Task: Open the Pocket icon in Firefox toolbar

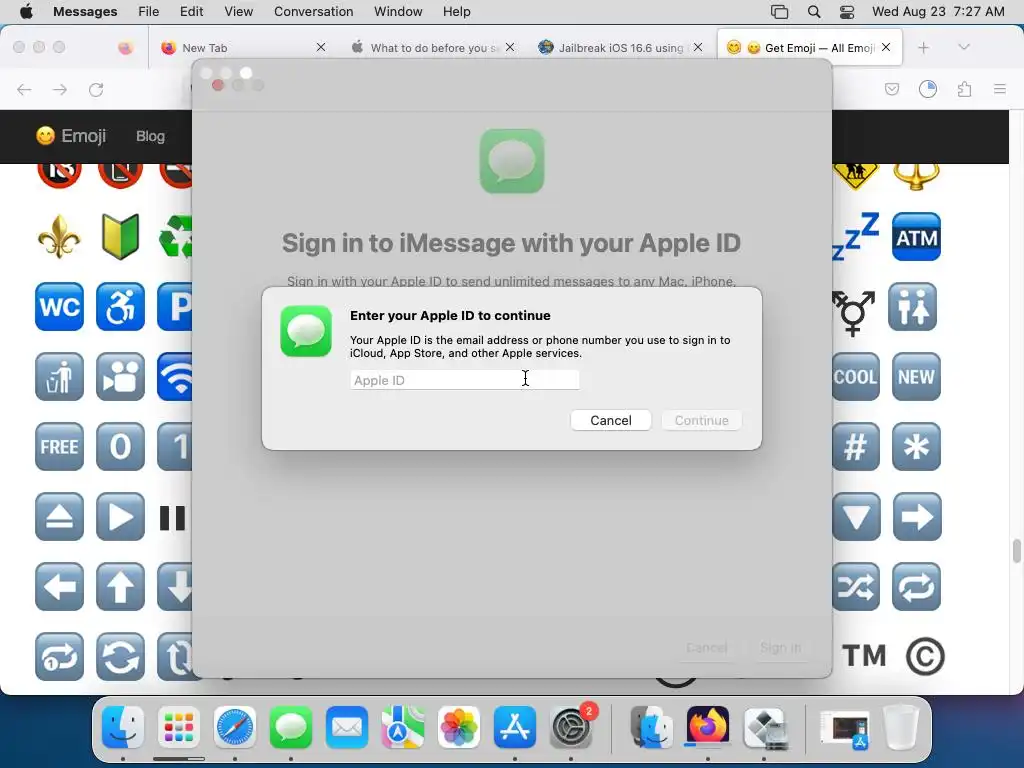Action: [x=892, y=89]
